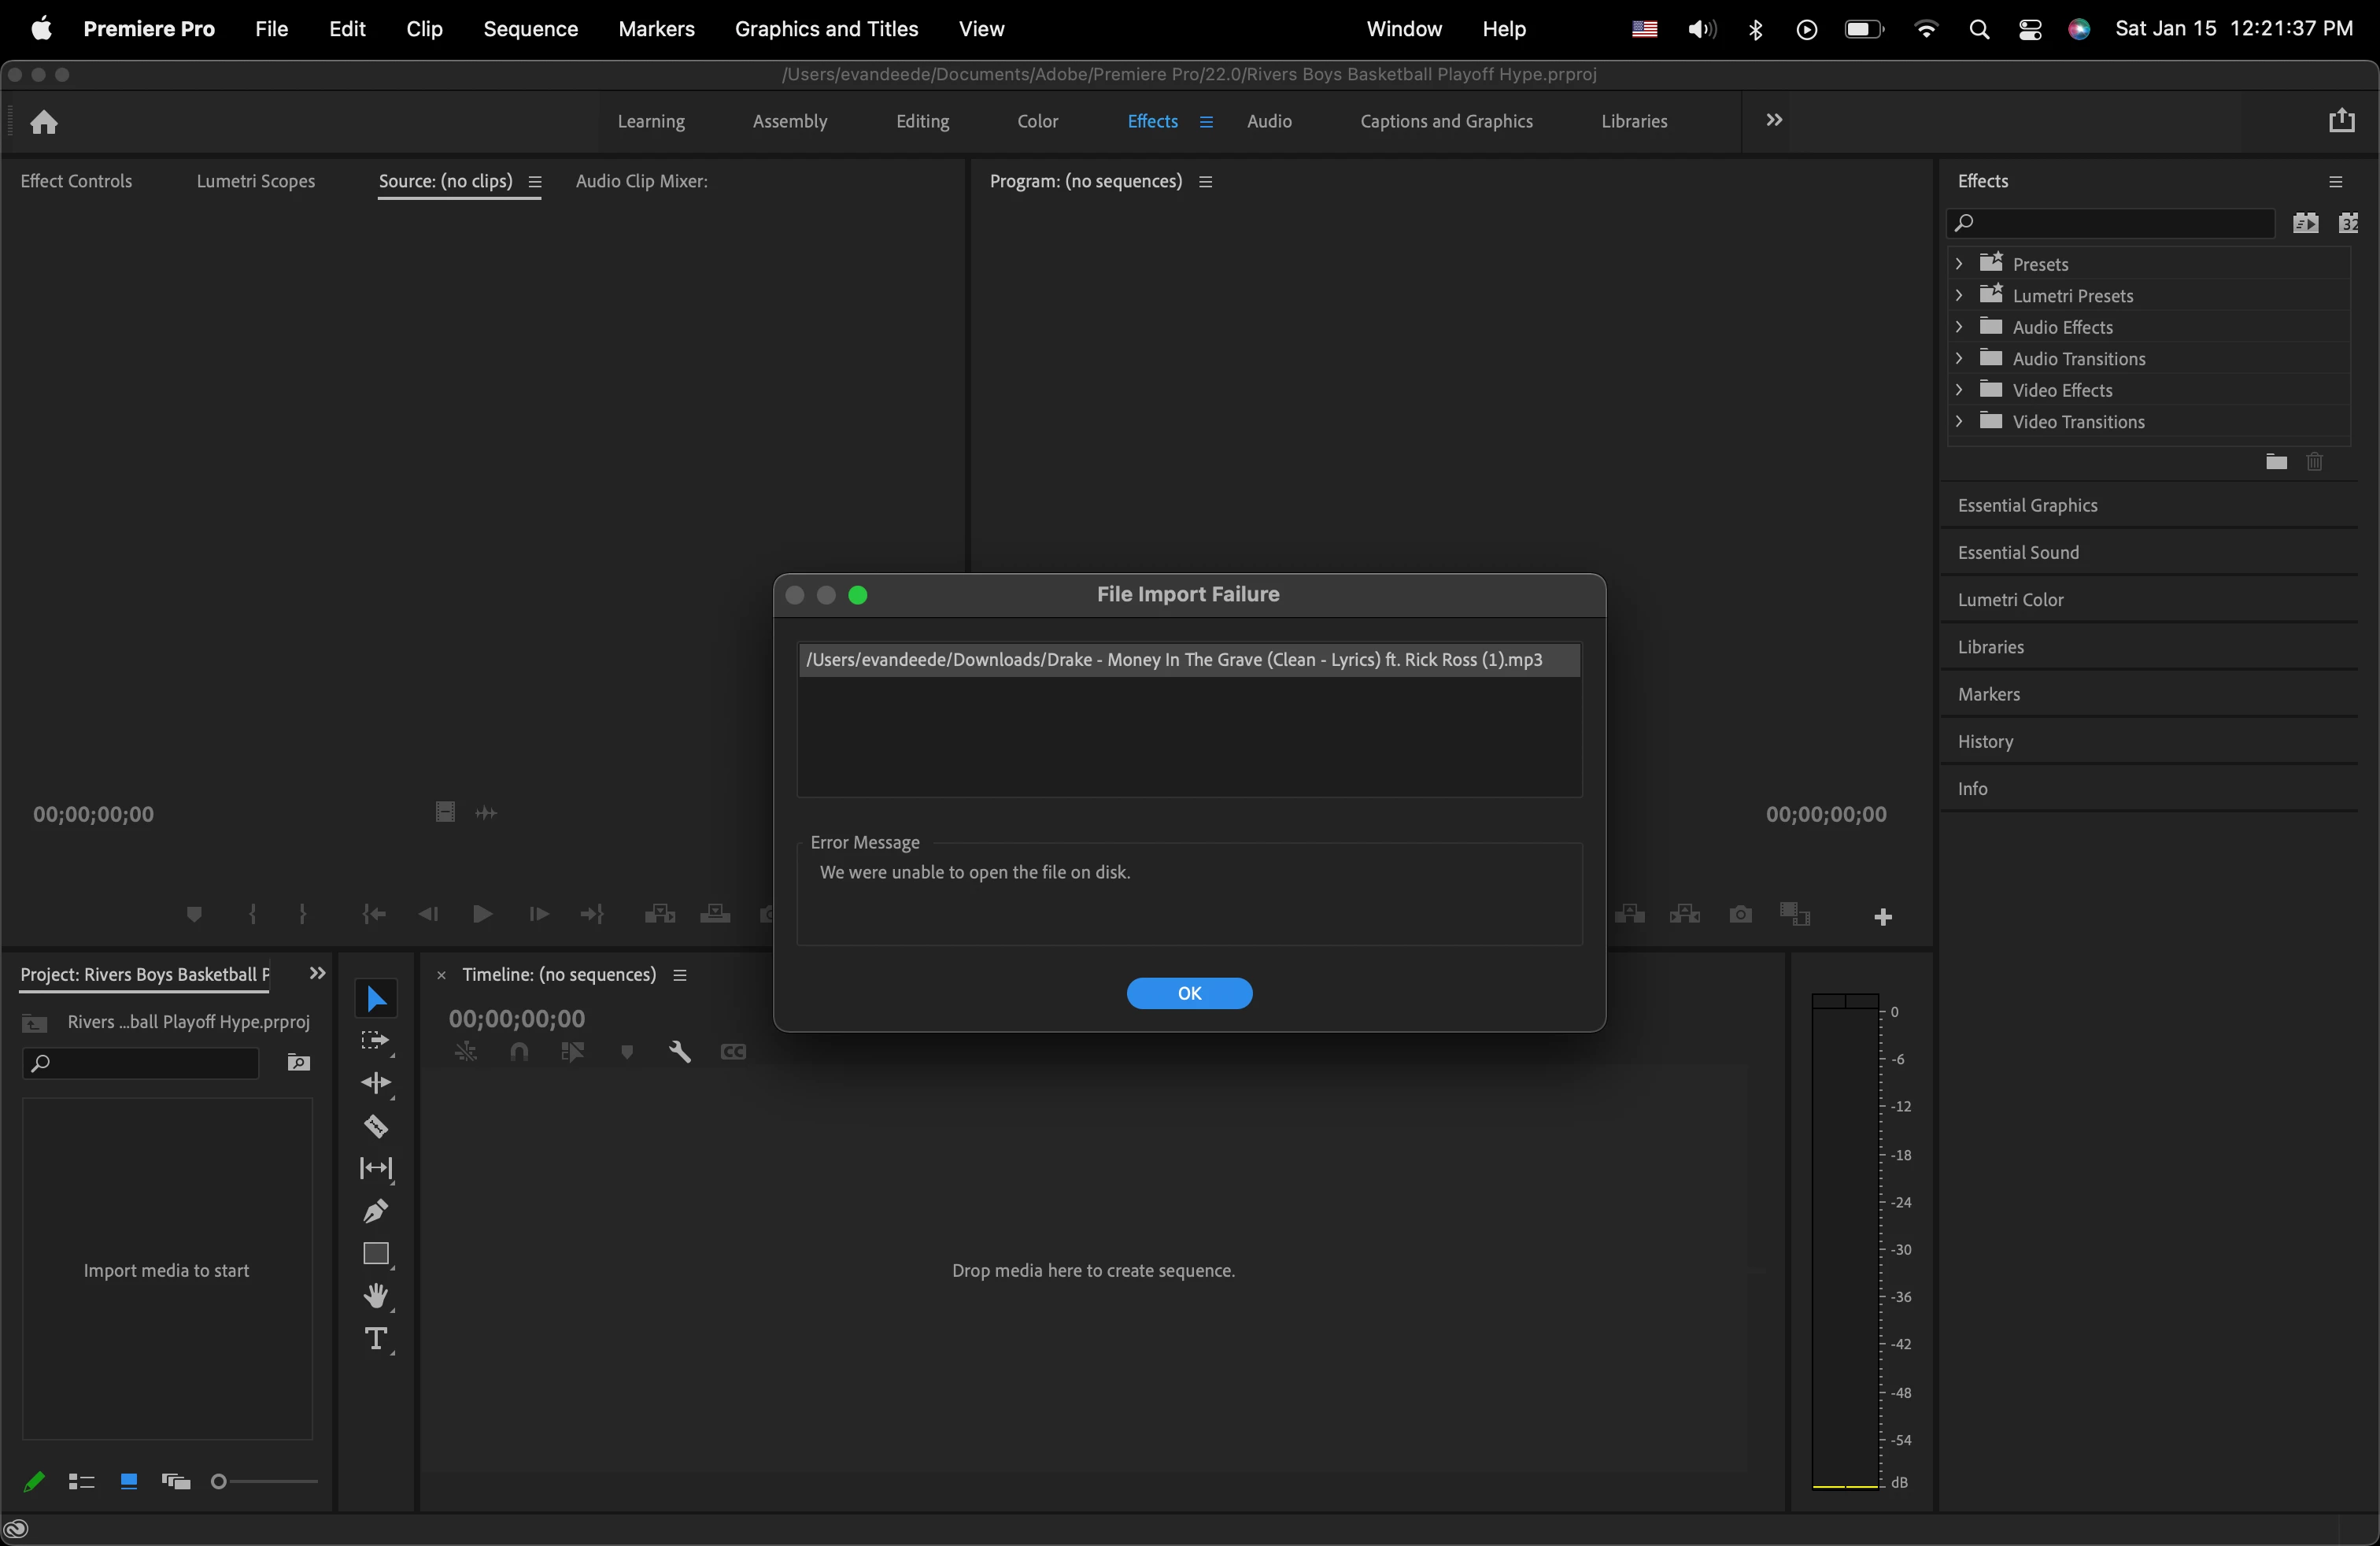
Task: Open the Sequence menu
Action: pyautogui.click(x=530, y=29)
